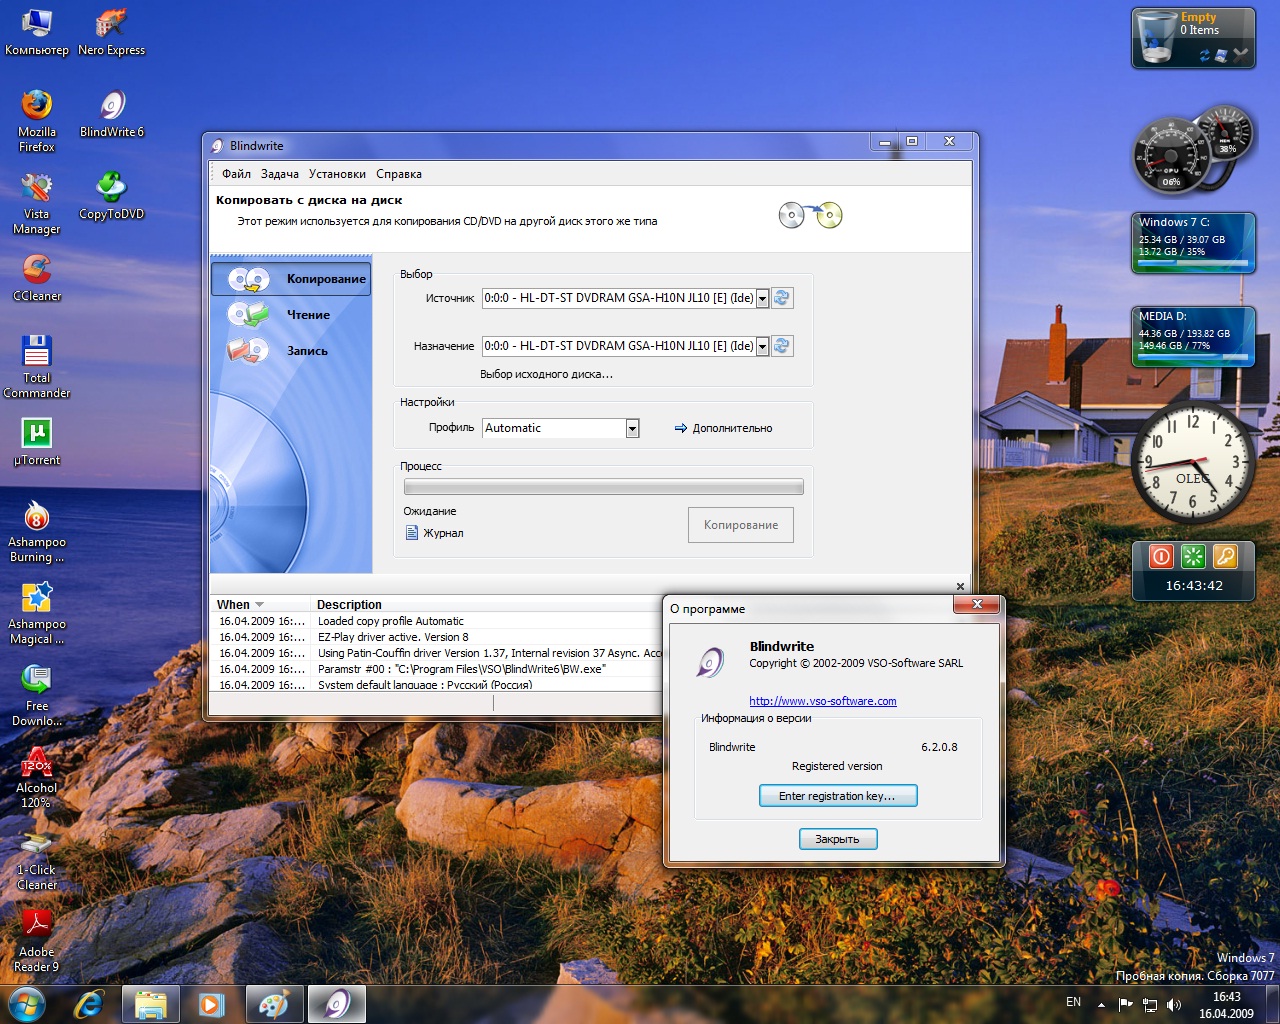Open Ashampoo Magical shortcut
1280x1024 pixels.
[x=37, y=613]
